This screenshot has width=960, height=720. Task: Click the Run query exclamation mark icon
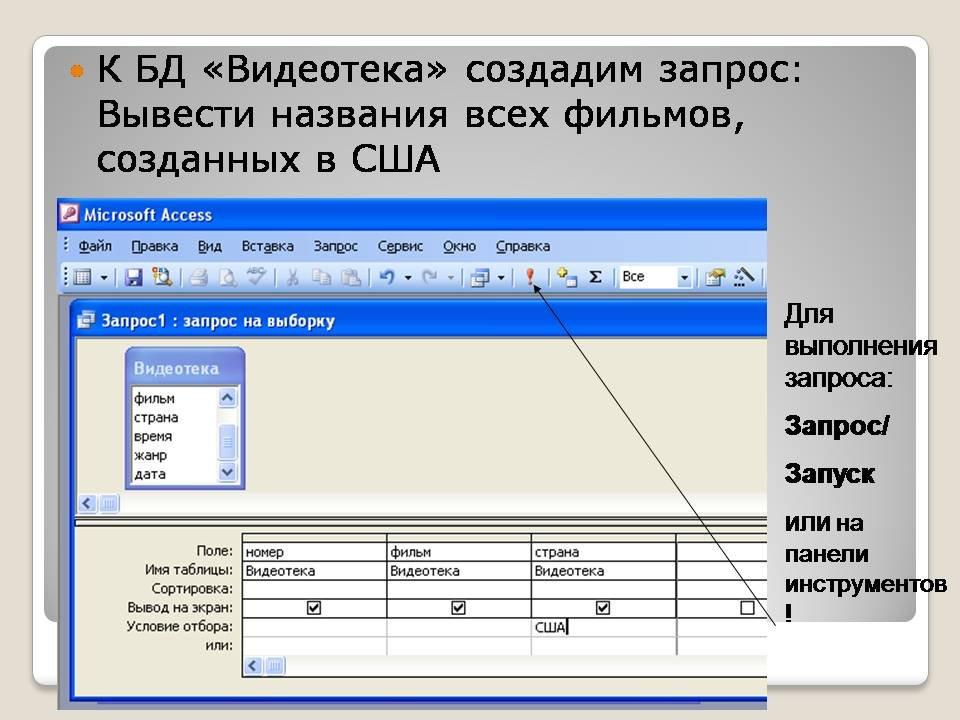[530, 277]
